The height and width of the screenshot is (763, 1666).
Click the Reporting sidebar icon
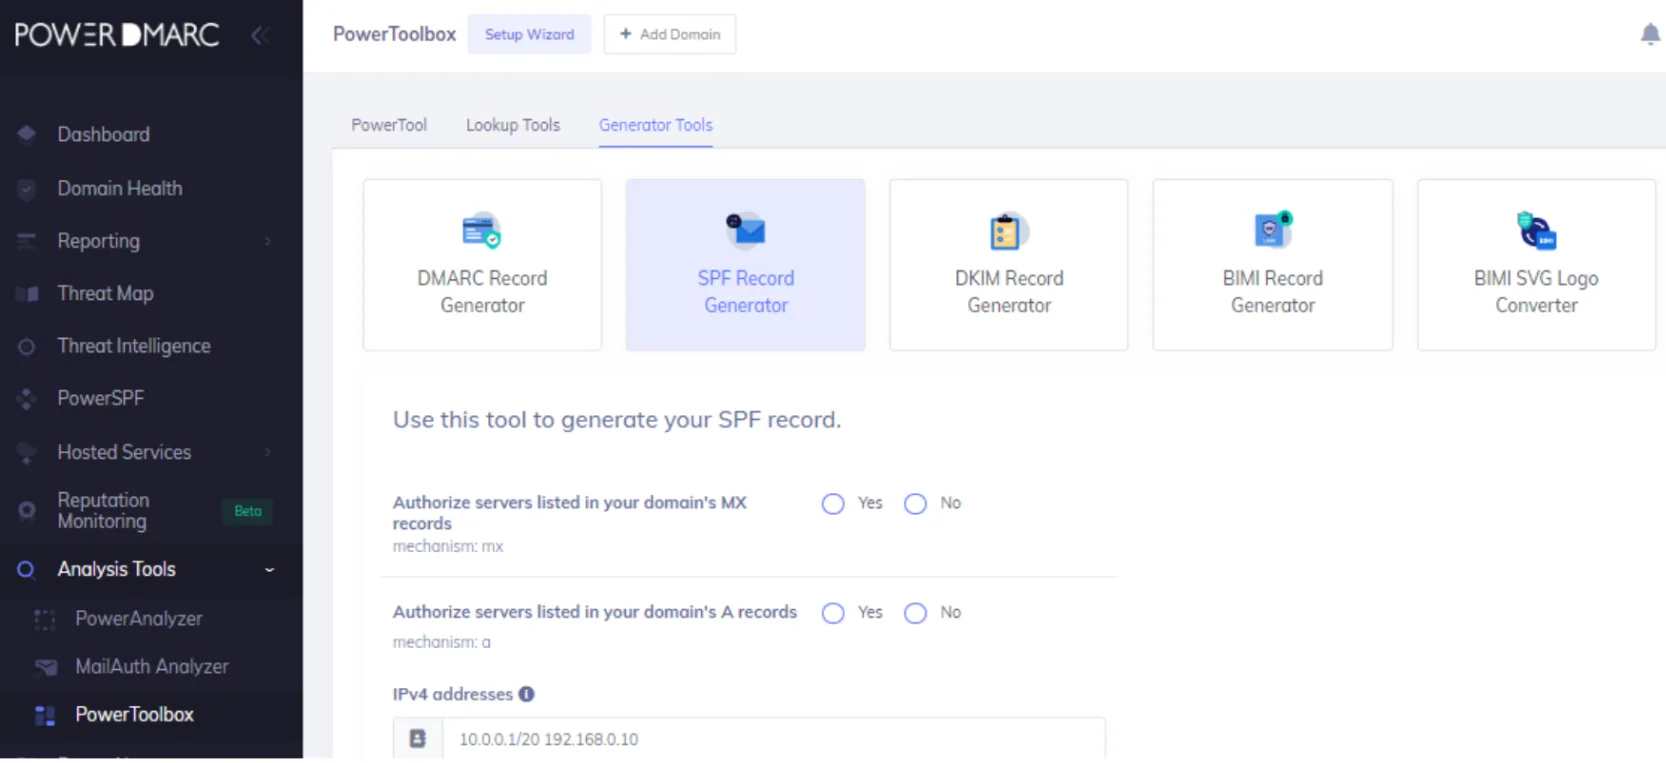coord(27,241)
